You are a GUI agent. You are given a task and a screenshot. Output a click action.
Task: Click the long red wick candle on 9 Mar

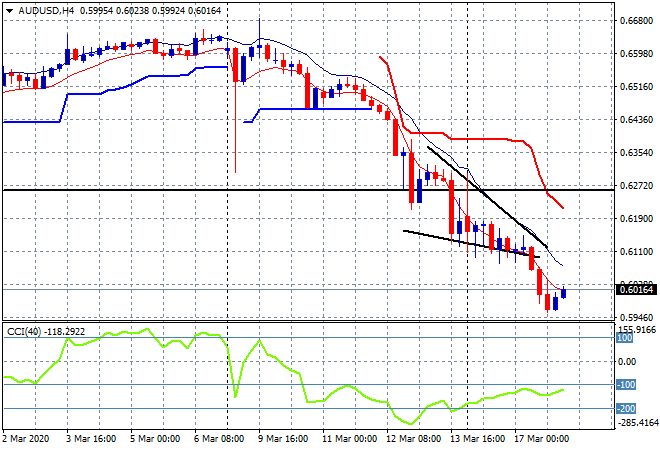pyautogui.click(x=235, y=109)
